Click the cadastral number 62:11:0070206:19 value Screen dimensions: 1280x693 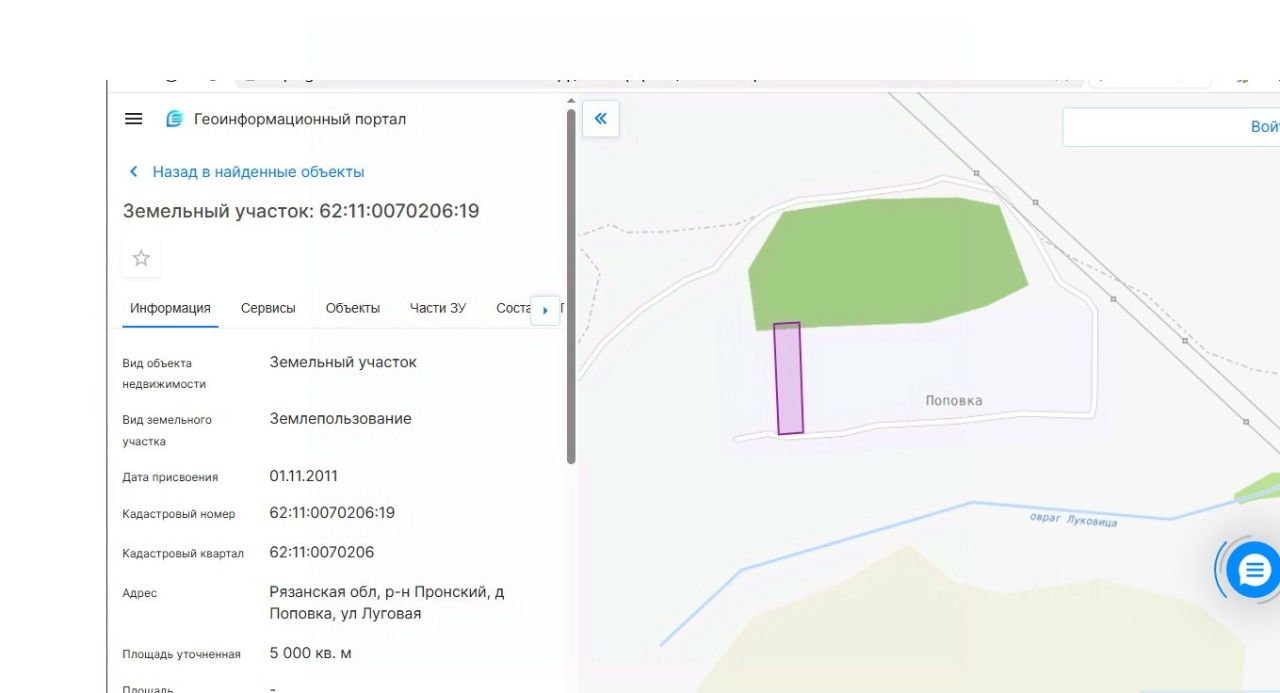tap(332, 513)
